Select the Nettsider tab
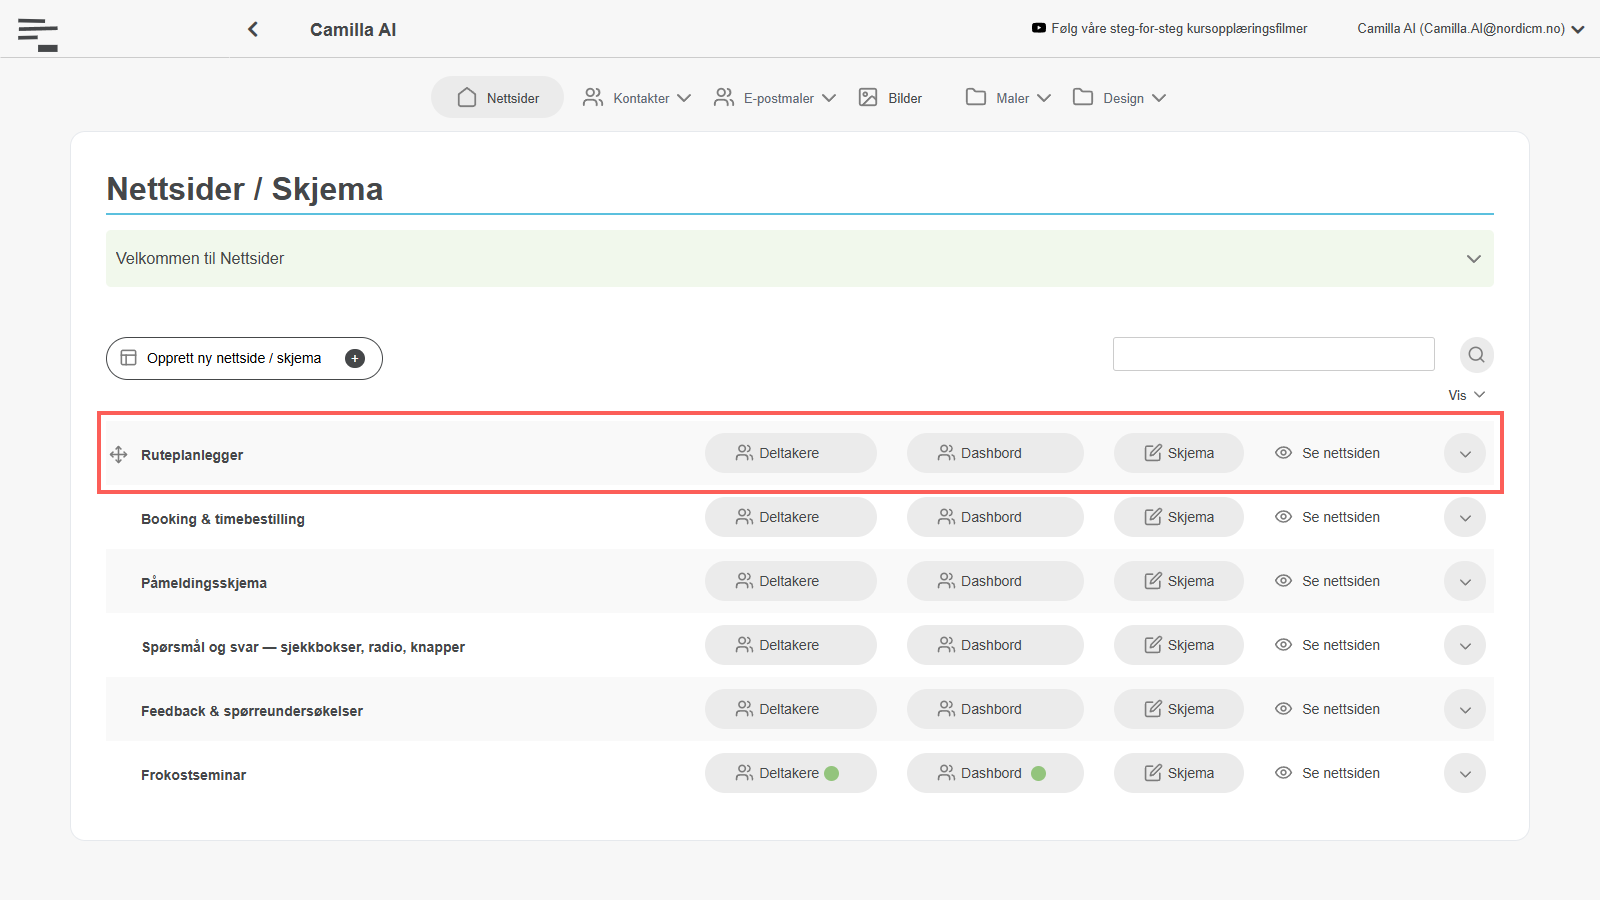The width and height of the screenshot is (1600, 900). tap(498, 98)
